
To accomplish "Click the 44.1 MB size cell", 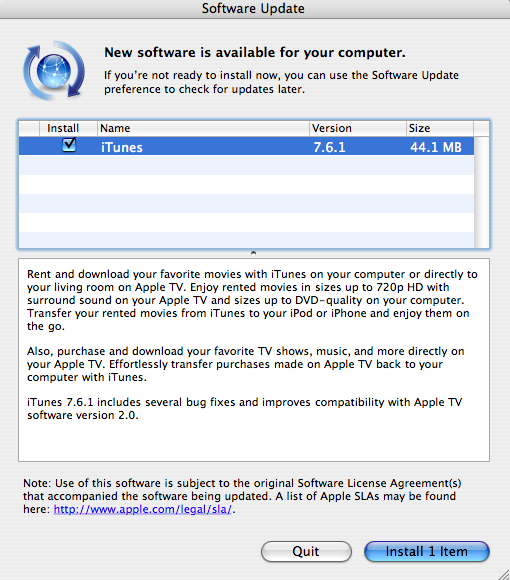I will tap(436, 147).
